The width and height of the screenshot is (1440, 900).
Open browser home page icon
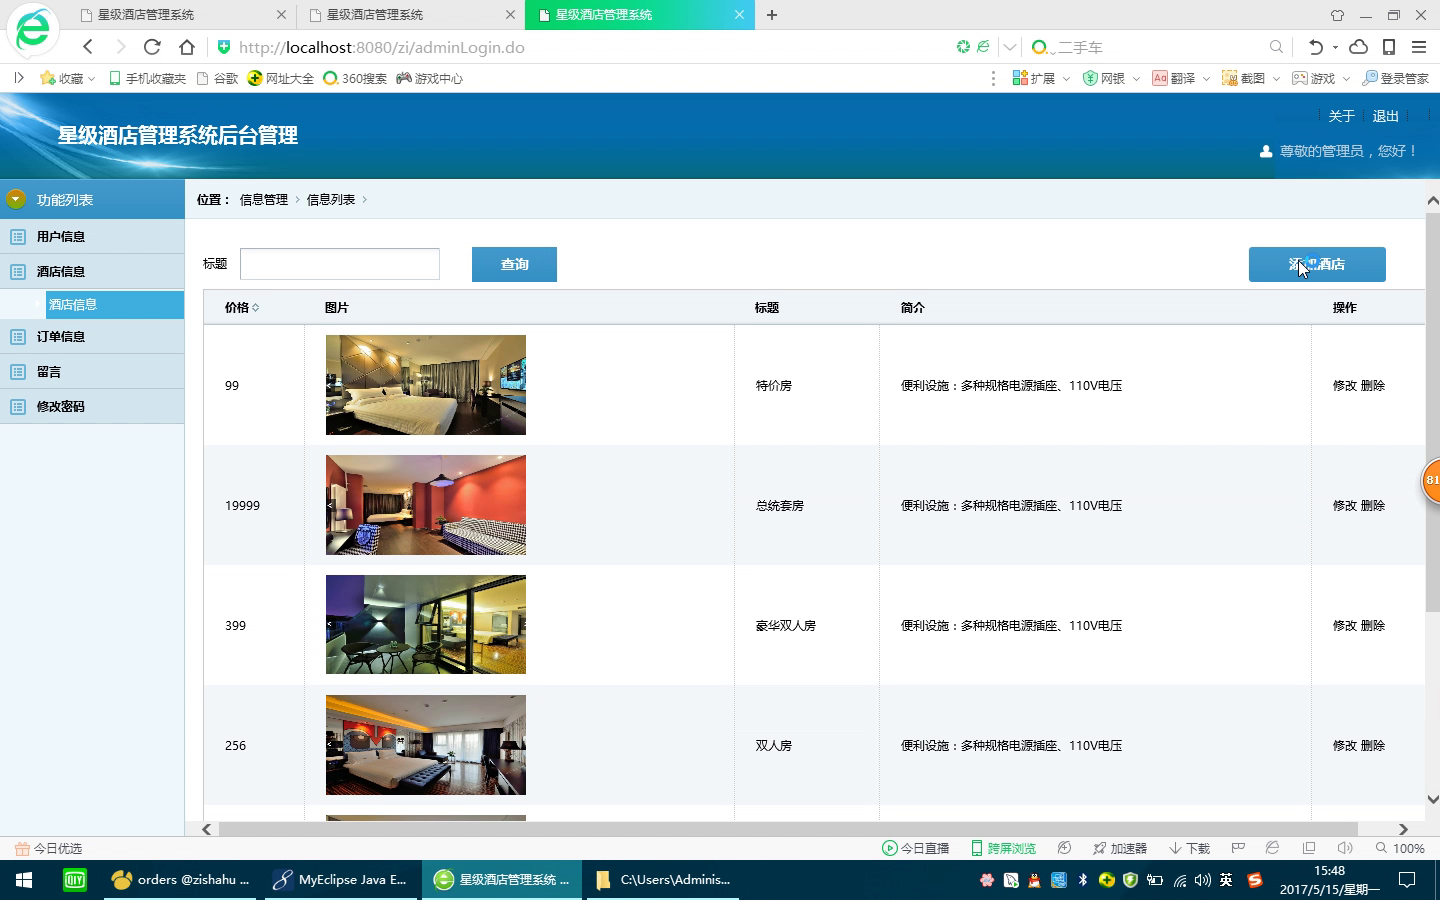187,47
